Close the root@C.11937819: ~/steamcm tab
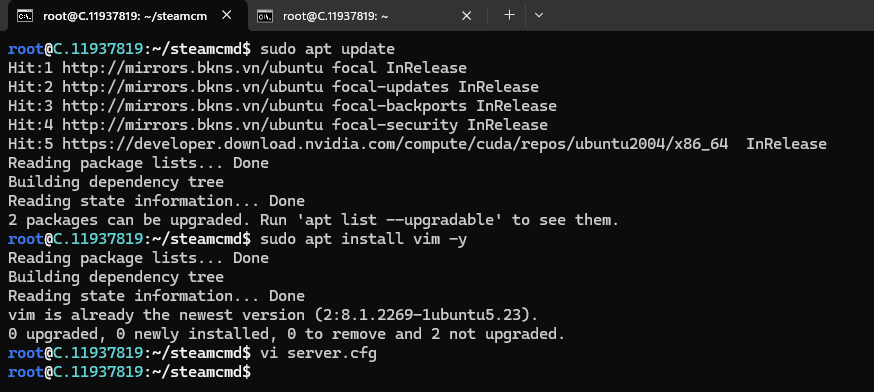This screenshot has height=392, width=874. pos(227,16)
